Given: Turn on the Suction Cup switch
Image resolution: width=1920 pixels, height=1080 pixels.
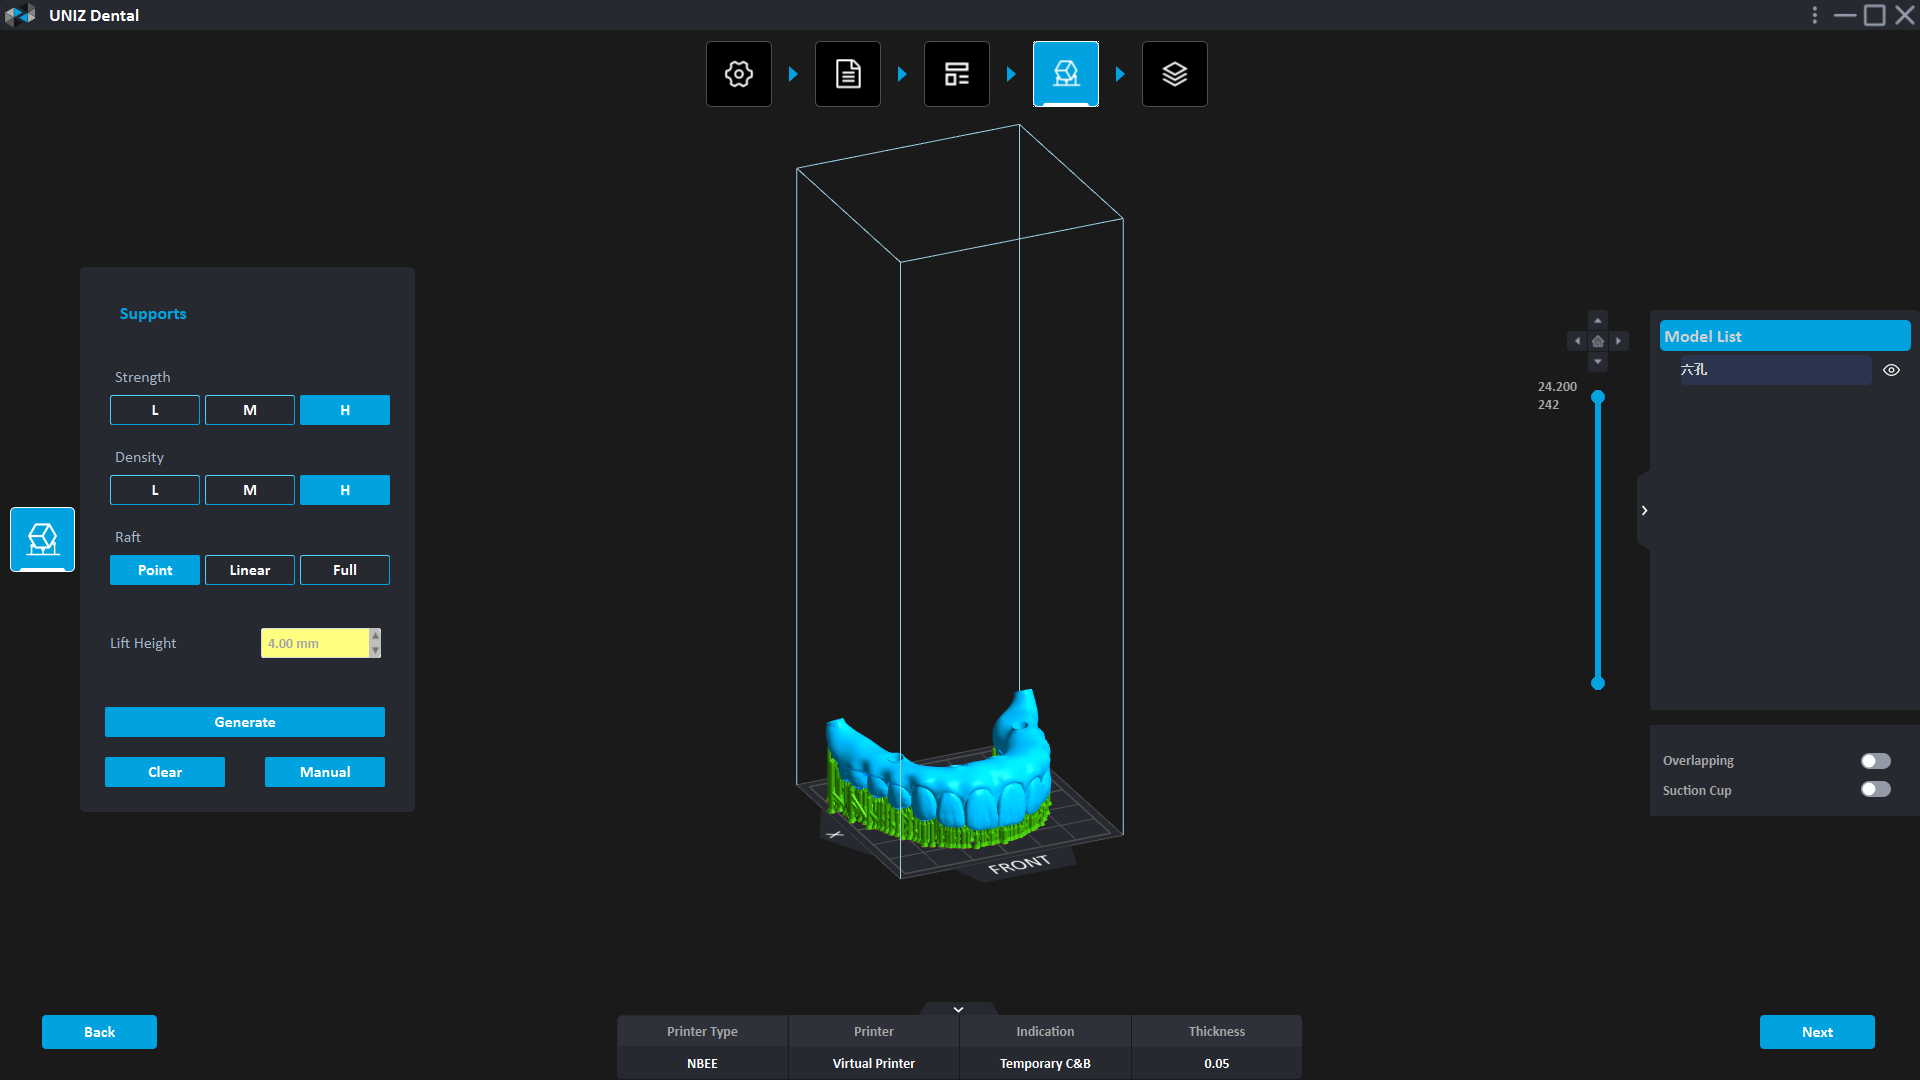Looking at the screenshot, I should (x=1875, y=790).
